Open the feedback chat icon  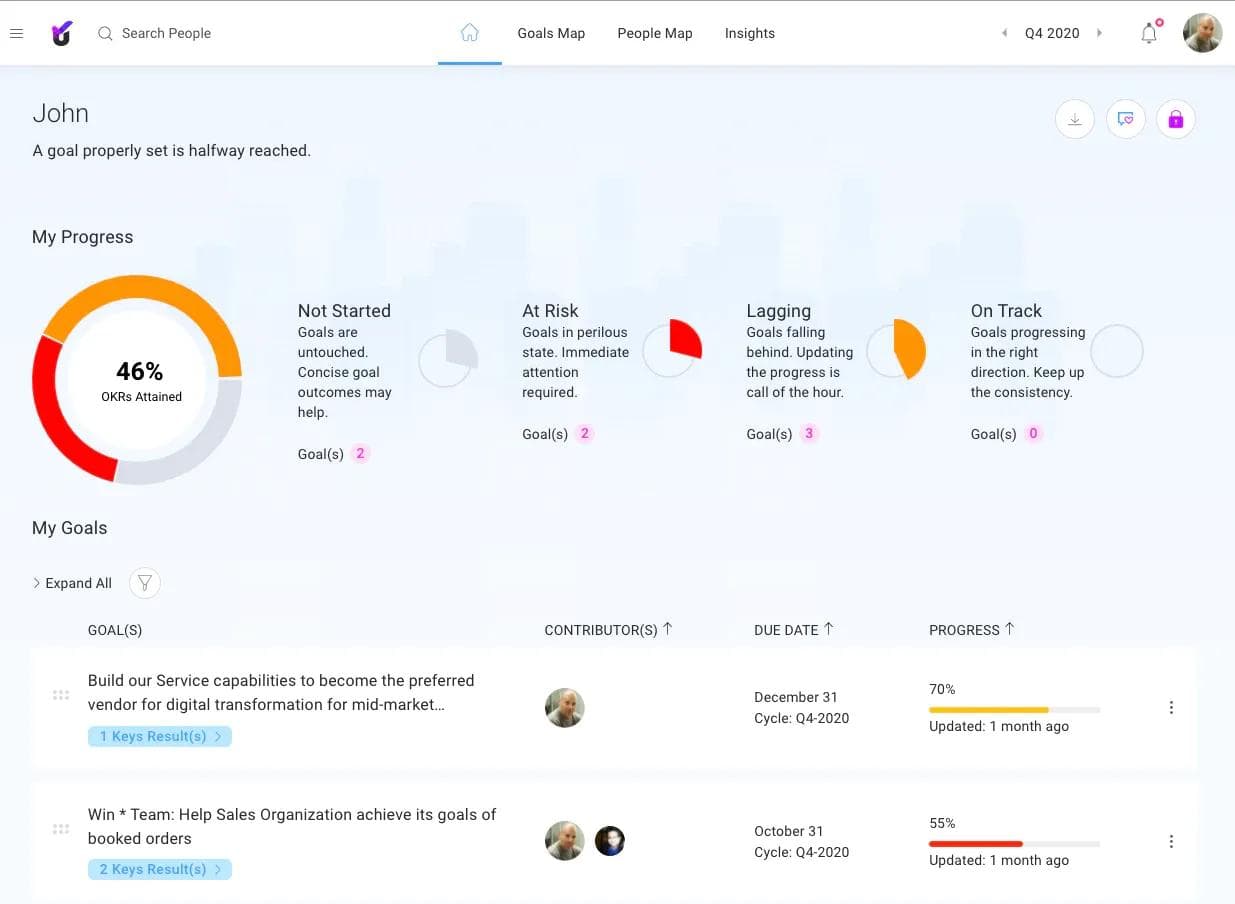(x=1125, y=118)
